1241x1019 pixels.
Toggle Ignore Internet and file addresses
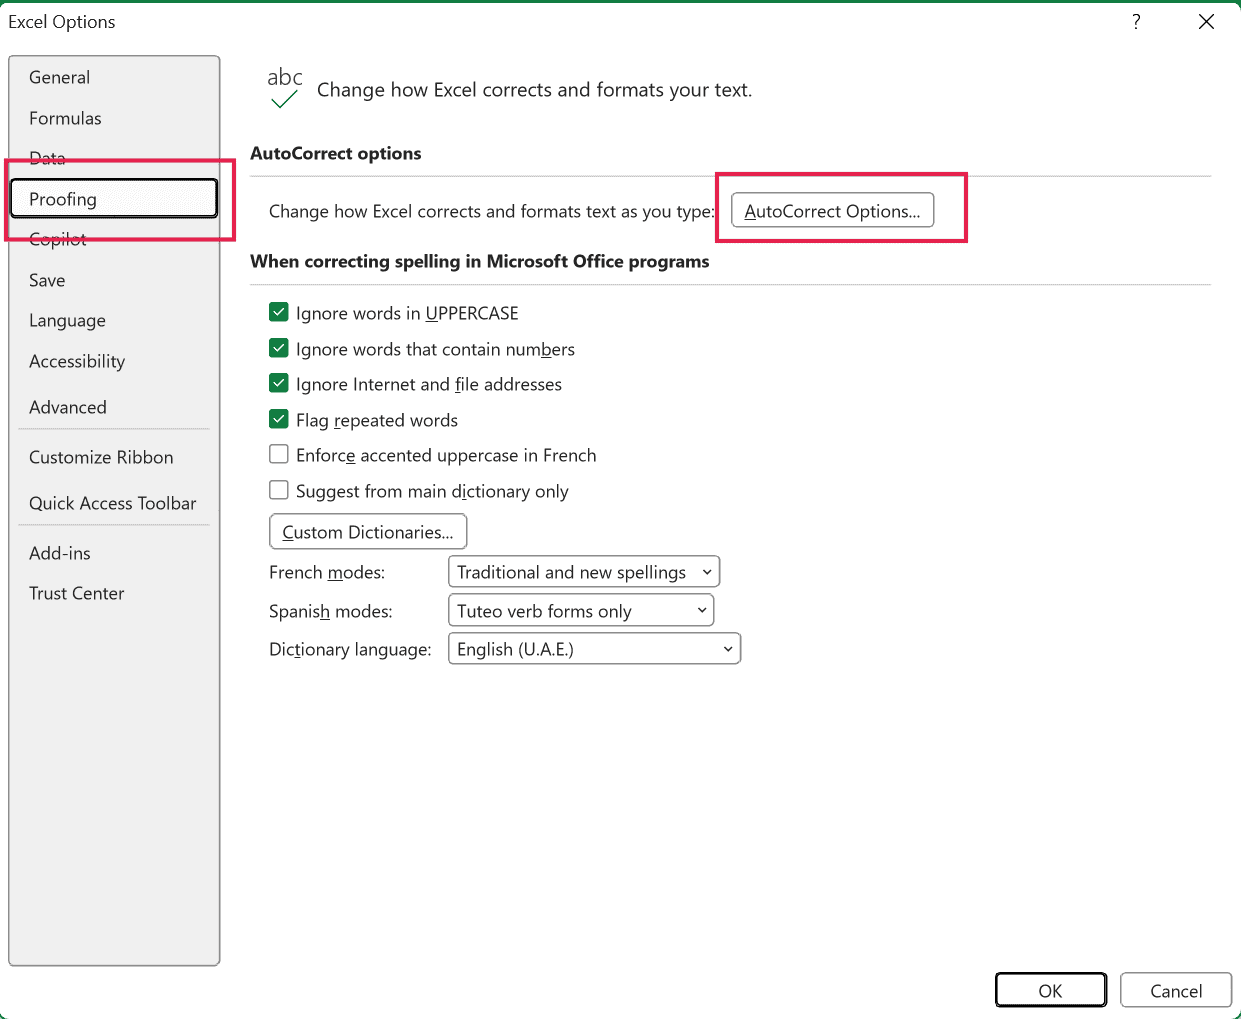[x=279, y=383]
